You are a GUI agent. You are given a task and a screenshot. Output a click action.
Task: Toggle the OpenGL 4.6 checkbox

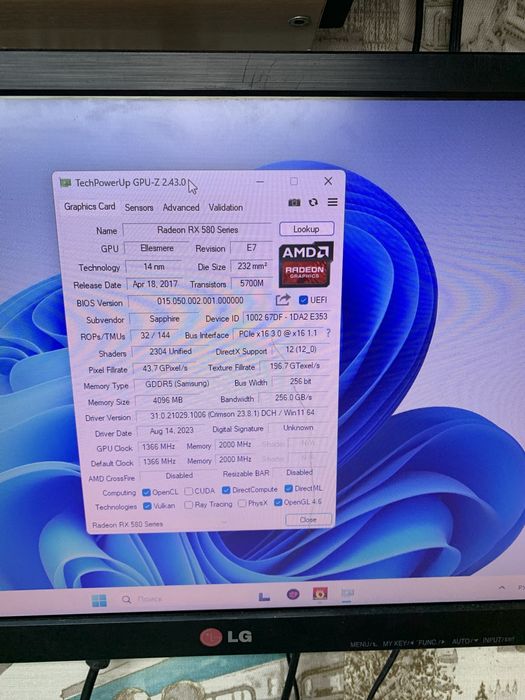(278, 502)
